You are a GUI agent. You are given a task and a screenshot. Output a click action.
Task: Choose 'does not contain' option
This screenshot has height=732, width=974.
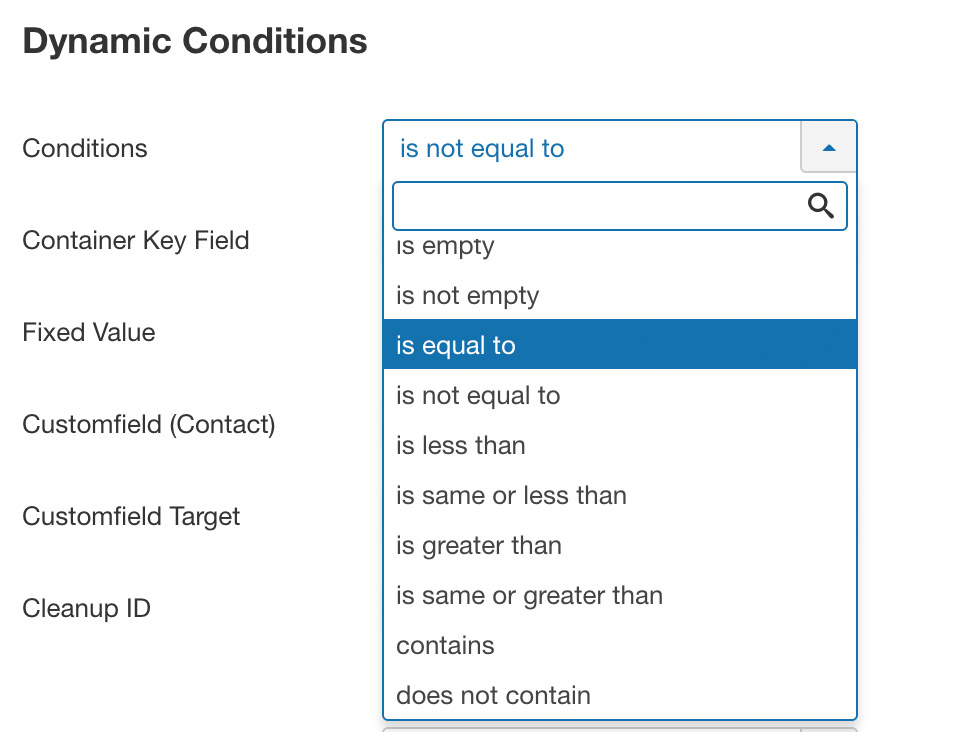[620, 695]
